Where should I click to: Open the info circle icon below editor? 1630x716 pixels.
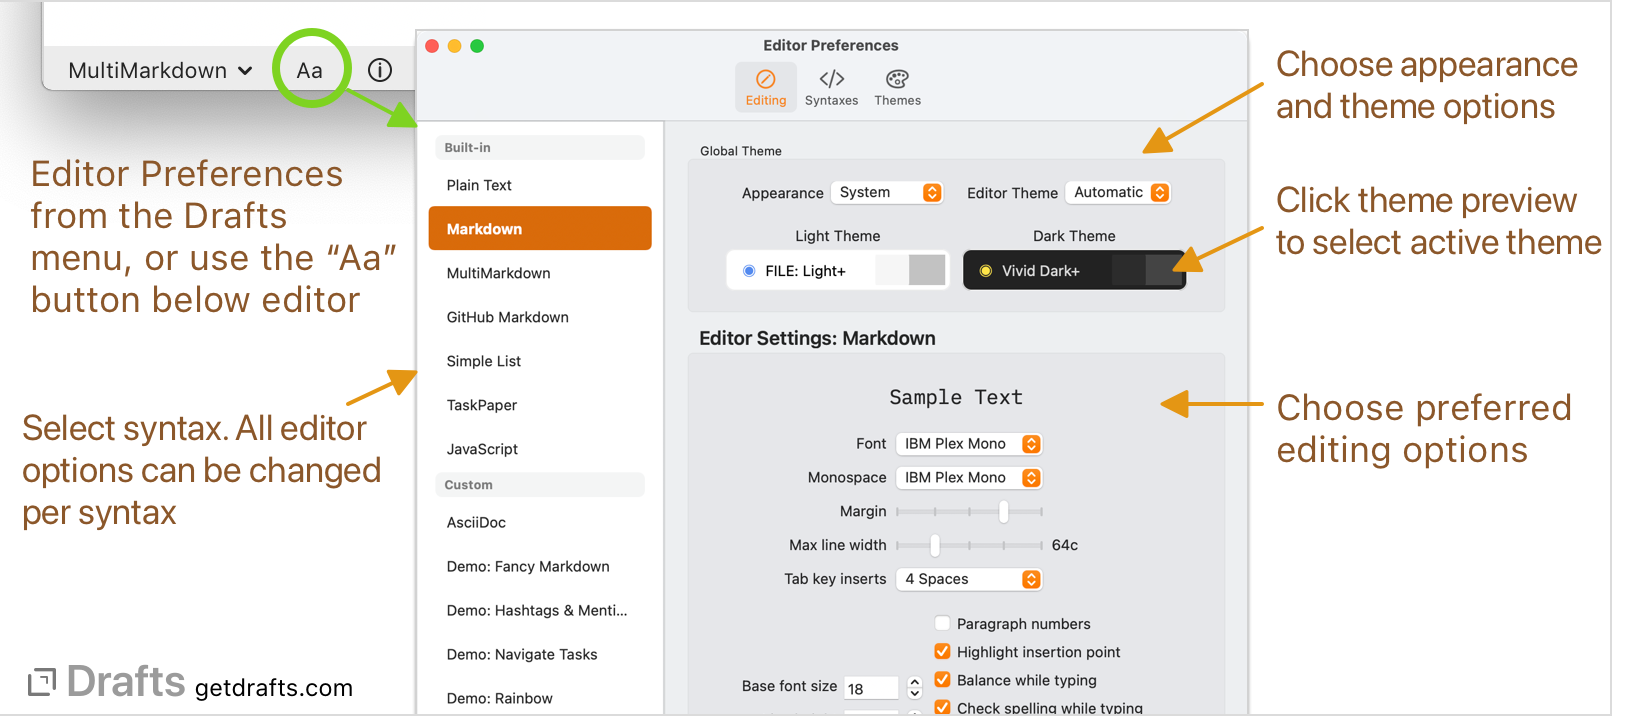pos(380,70)
